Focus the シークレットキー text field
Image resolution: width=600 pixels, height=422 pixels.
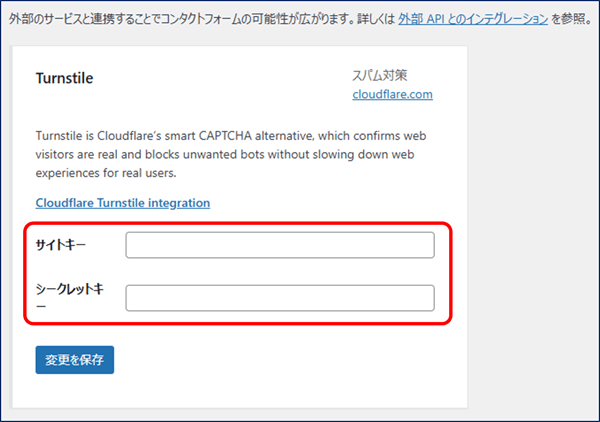coord(280,298)
